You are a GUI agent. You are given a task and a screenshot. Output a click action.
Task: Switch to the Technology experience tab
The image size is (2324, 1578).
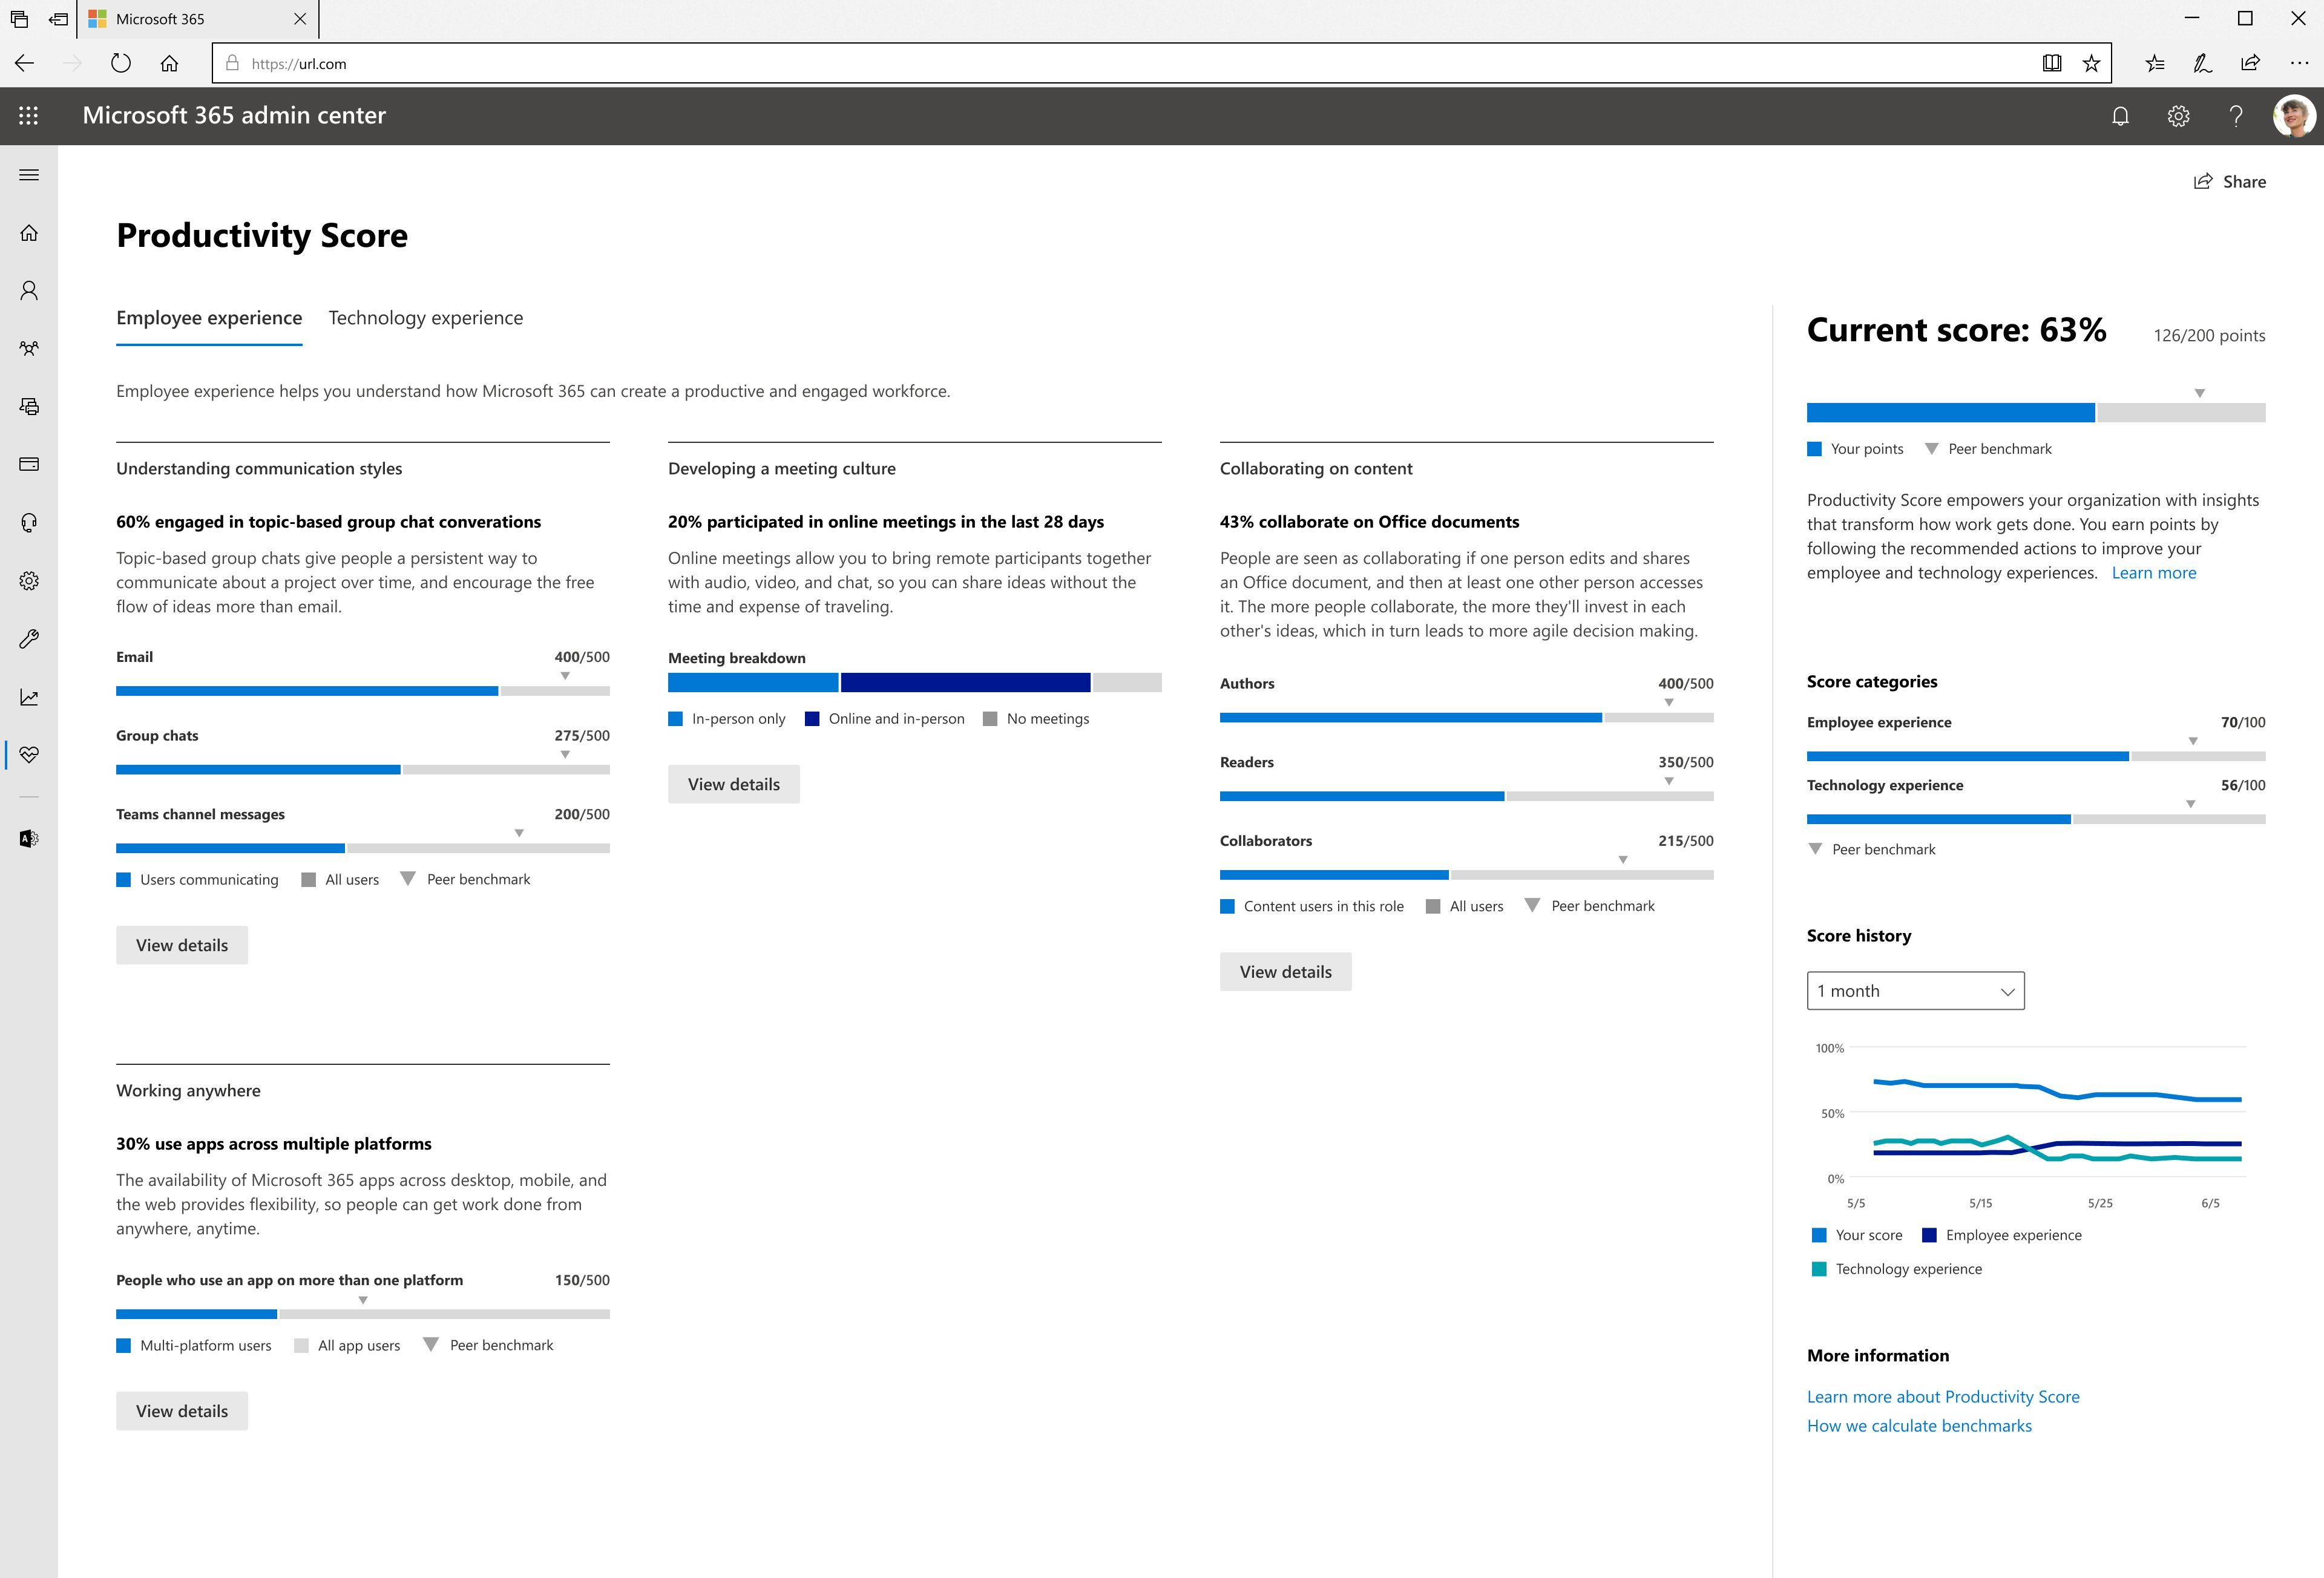click(425, 318)
